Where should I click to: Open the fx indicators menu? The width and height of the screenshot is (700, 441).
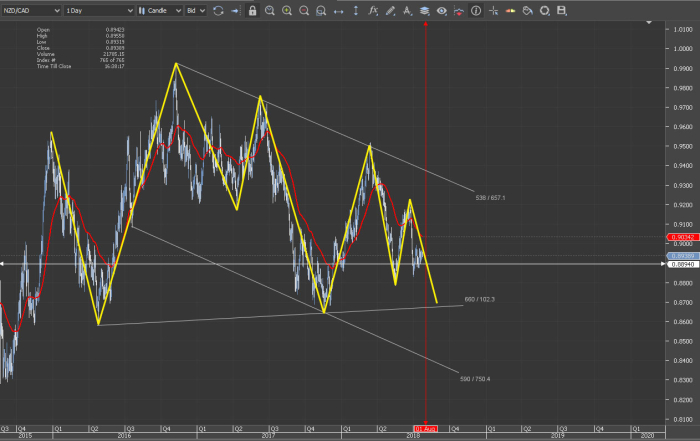[x=373, y=11]
